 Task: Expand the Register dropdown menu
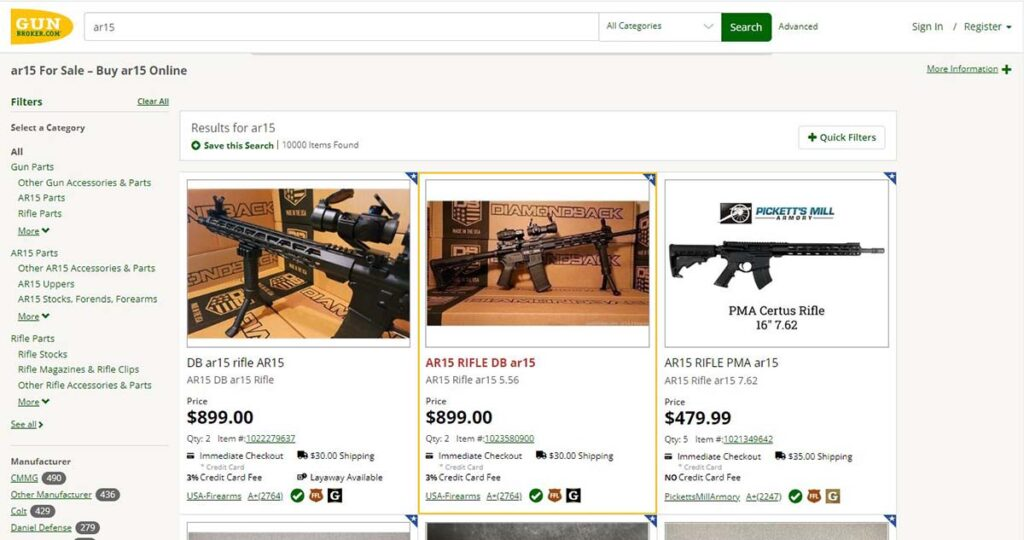[x=987, y=27]
